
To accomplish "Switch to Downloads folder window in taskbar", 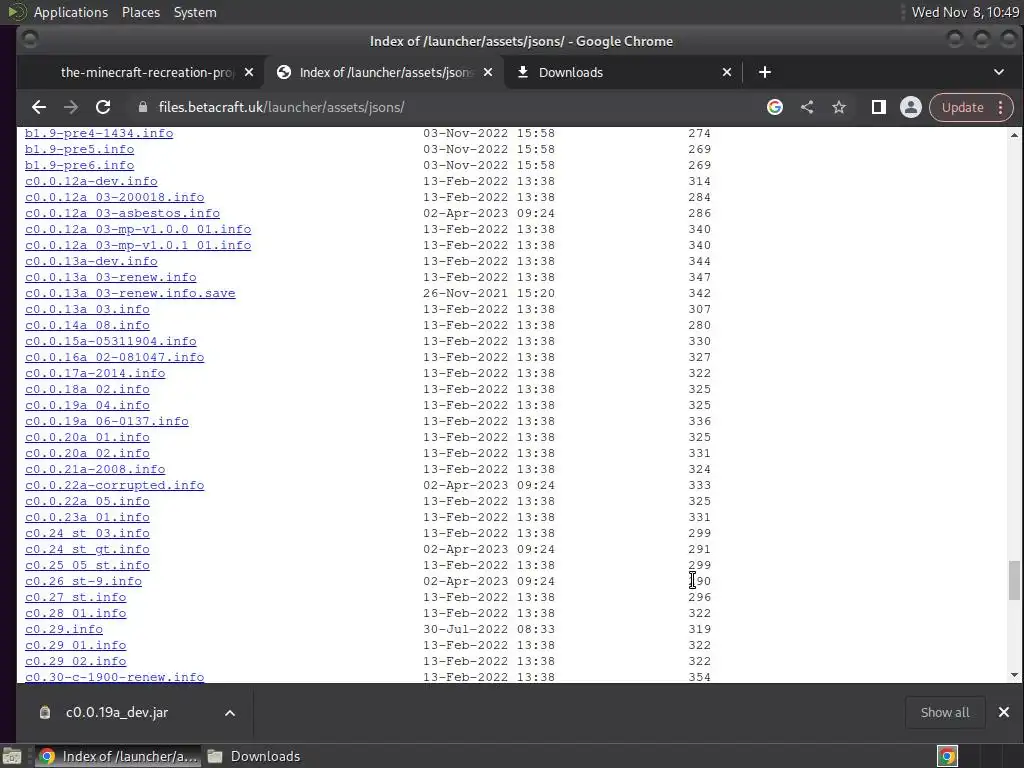I will pyautogui.click(x=254, y=756).
